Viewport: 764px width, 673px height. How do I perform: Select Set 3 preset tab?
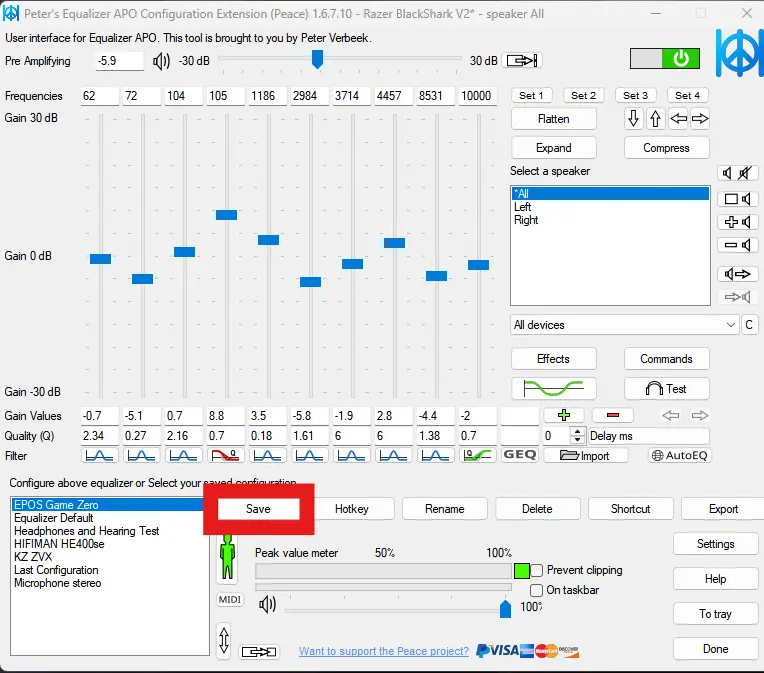point(635,96)
